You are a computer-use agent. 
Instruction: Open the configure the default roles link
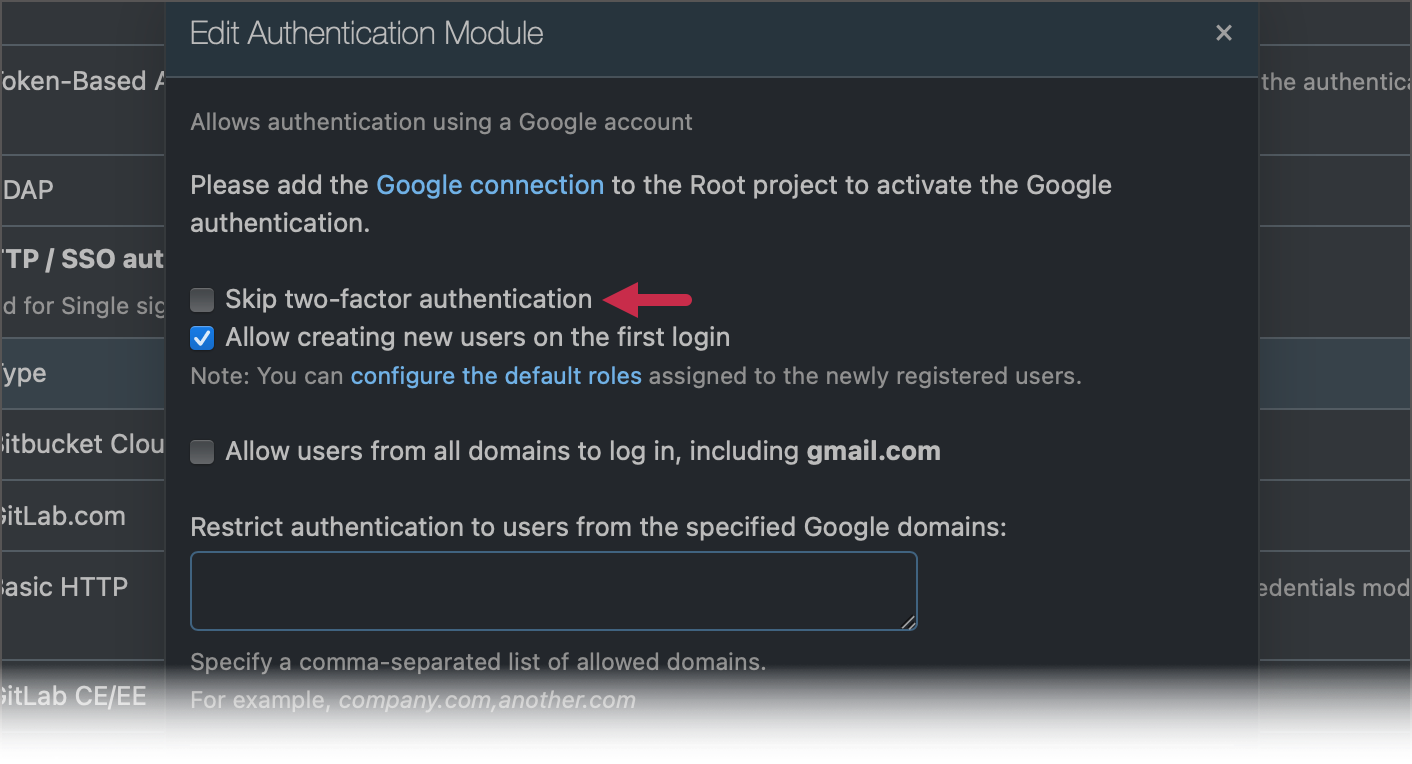tap(496, 375)
